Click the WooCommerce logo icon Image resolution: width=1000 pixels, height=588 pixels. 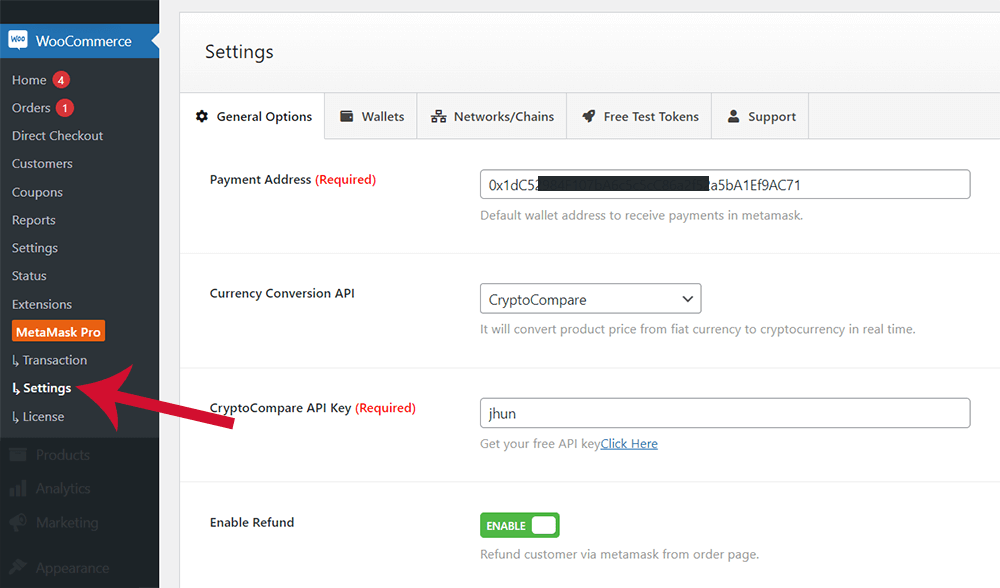(18, 40)
